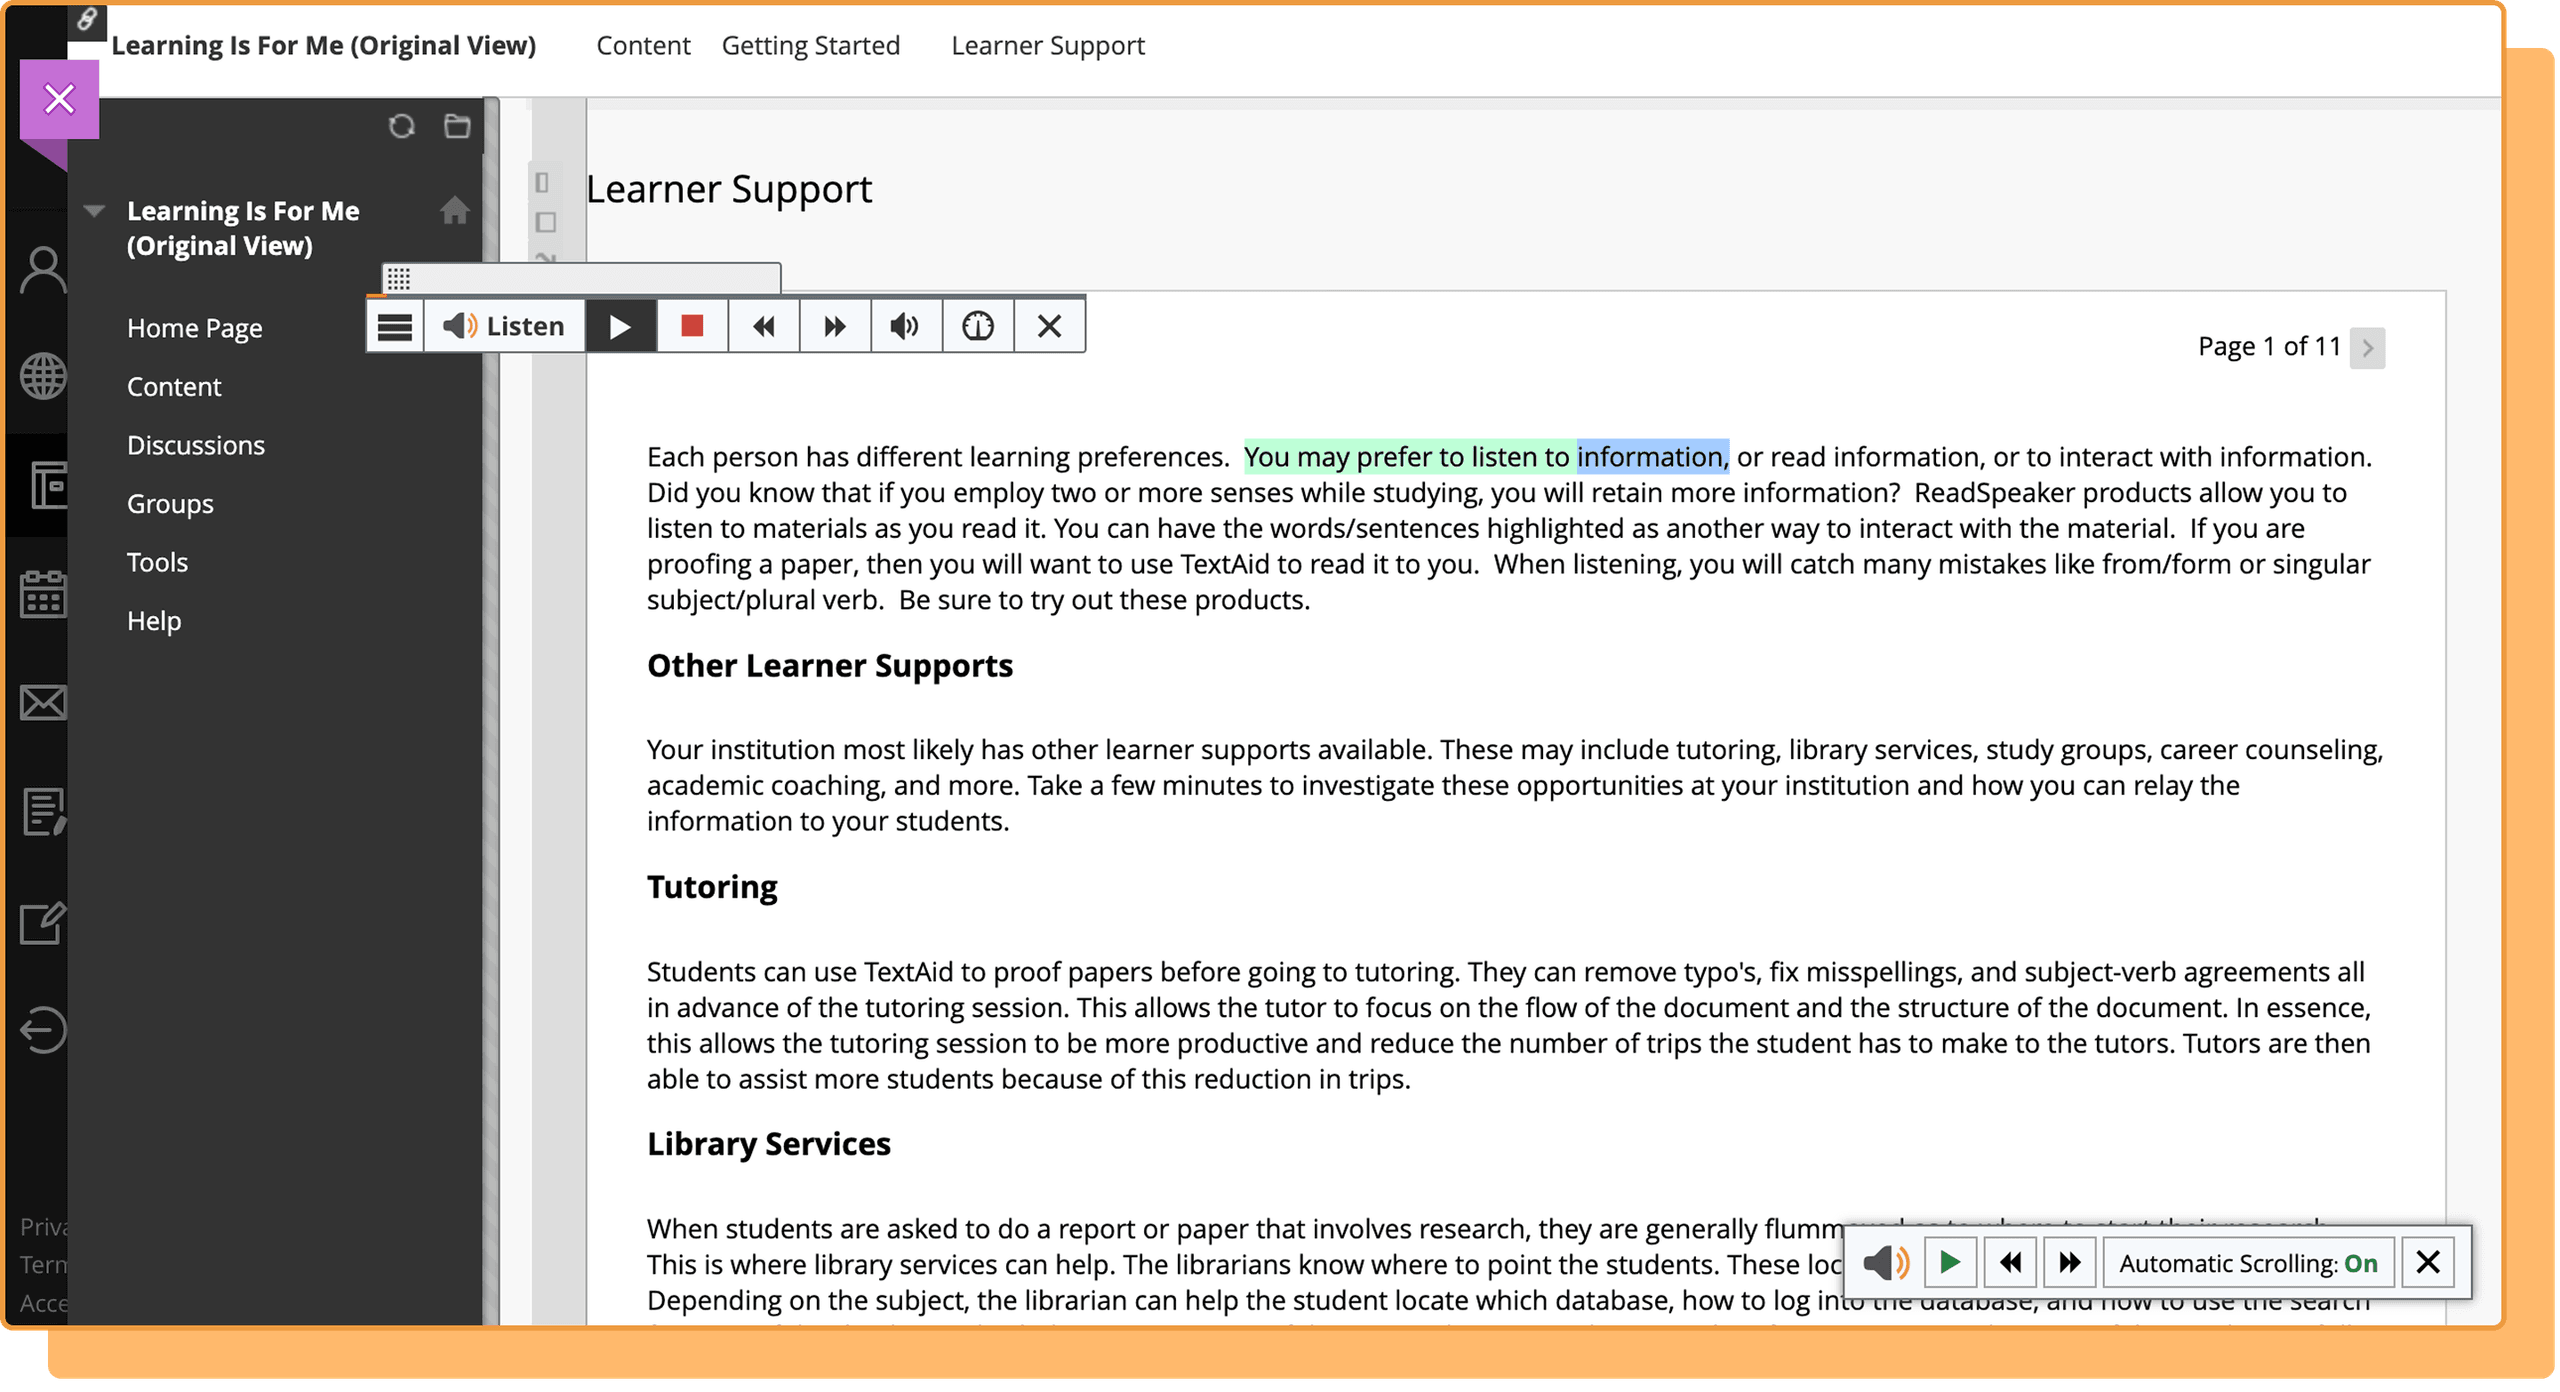
Task: Rewind in the ReadSpeaker toolbar
Action: click(x=764, y=326)
